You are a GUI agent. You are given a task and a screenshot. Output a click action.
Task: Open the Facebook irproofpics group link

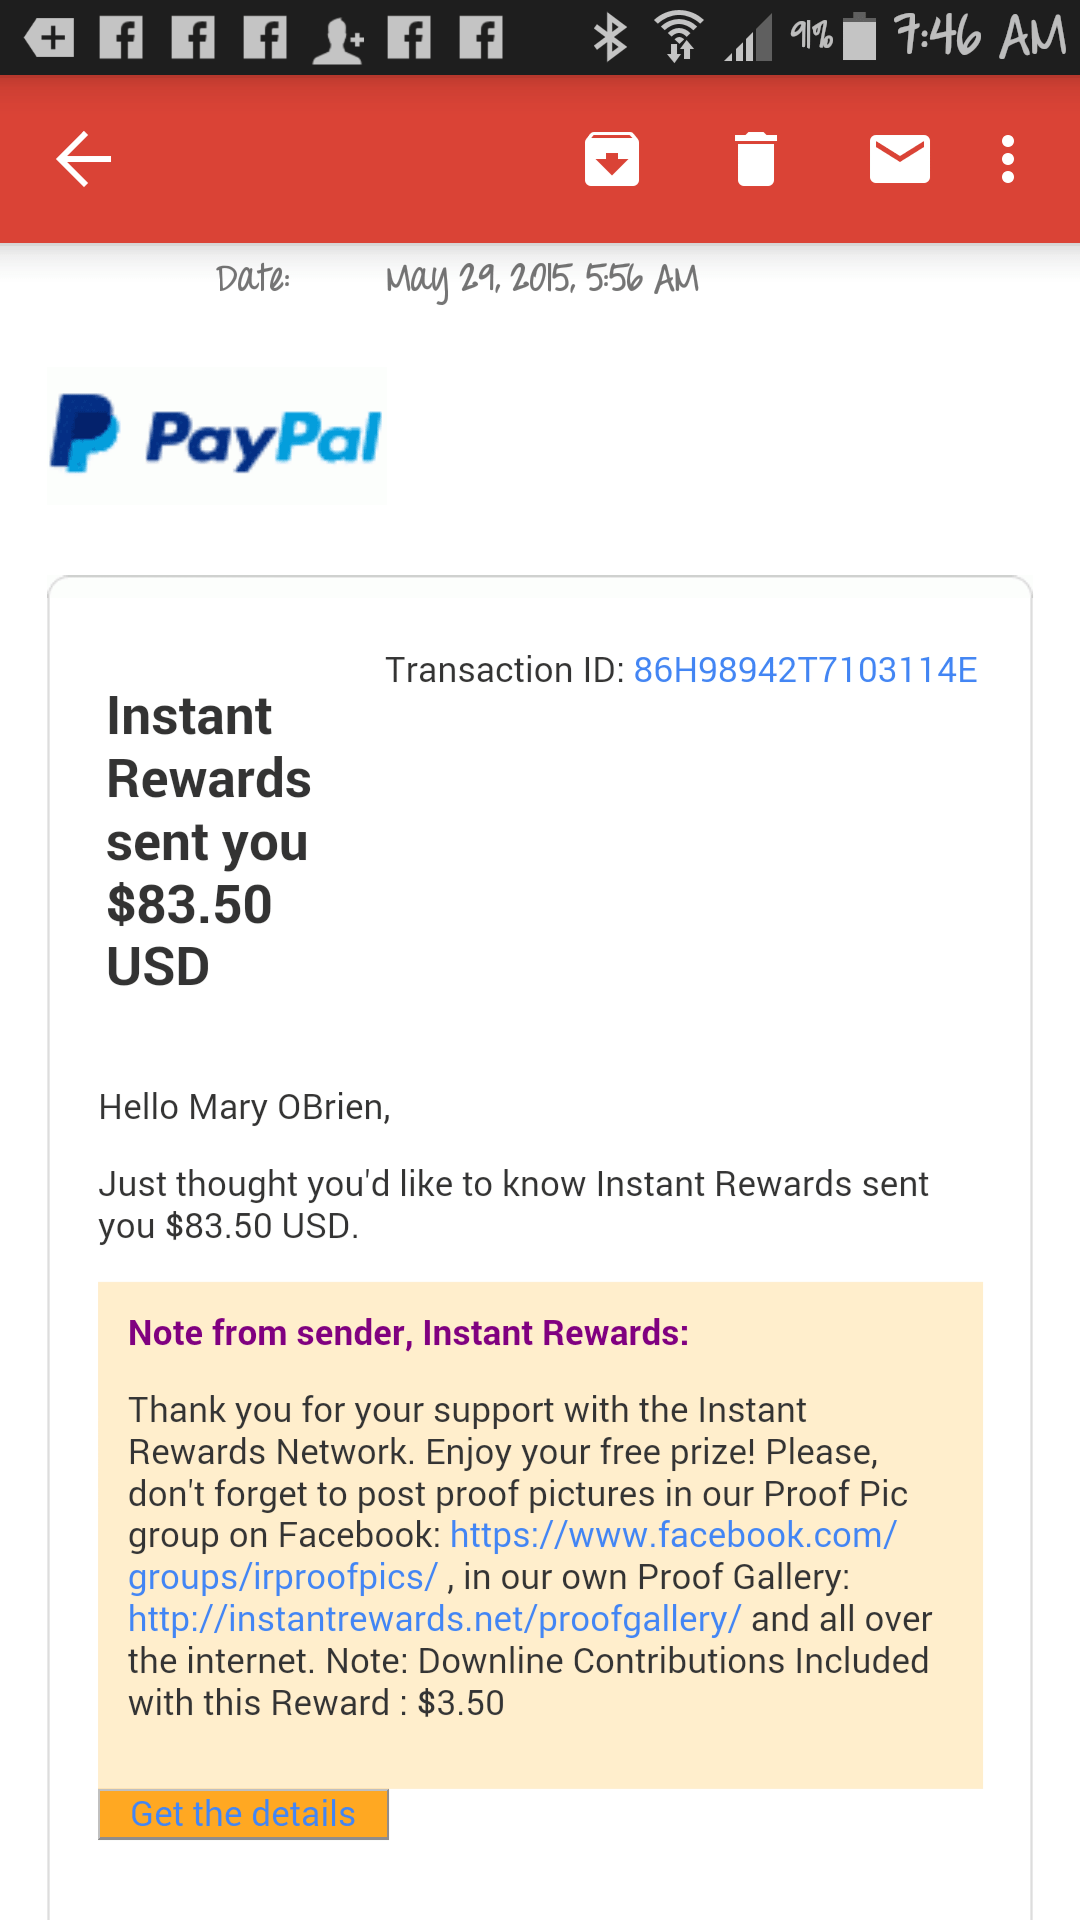[512, 1556]
